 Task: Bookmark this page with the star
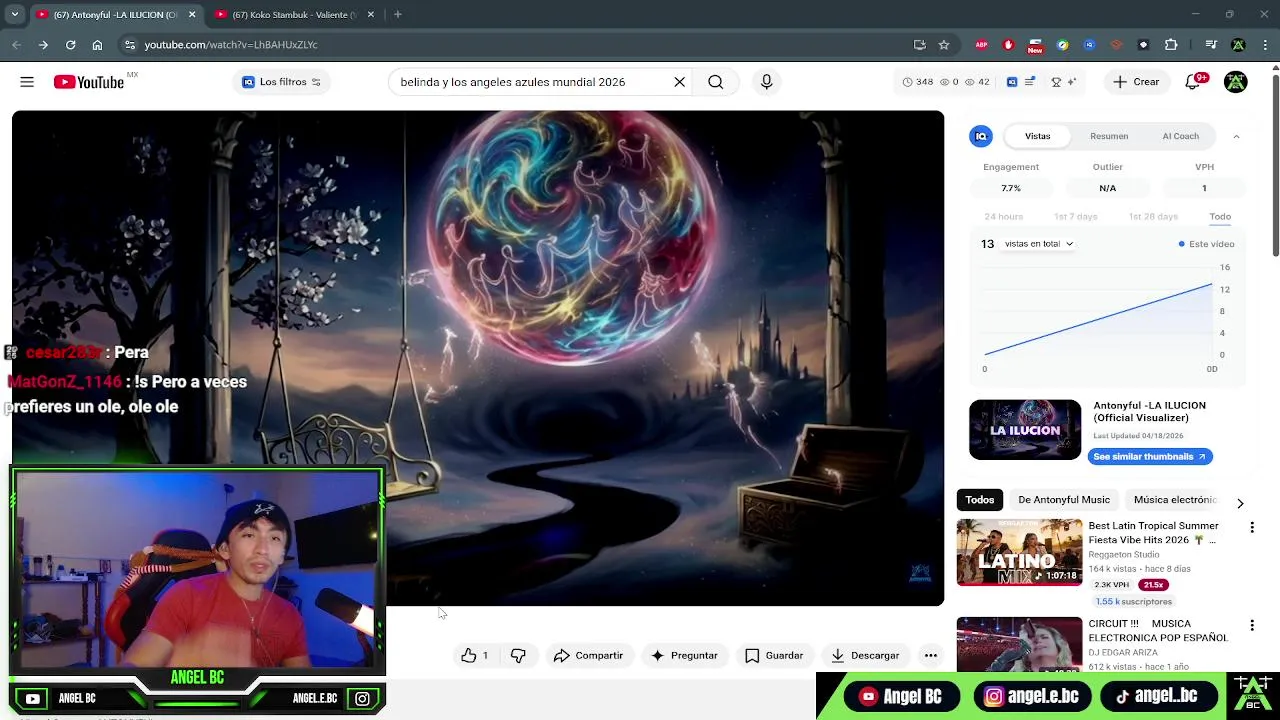coord(944,45)
